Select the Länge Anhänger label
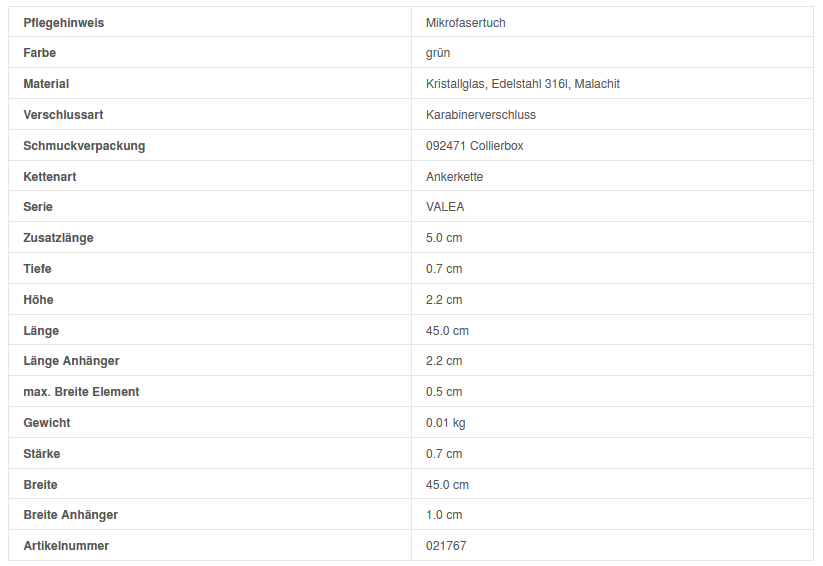 [x=71, y=361]
